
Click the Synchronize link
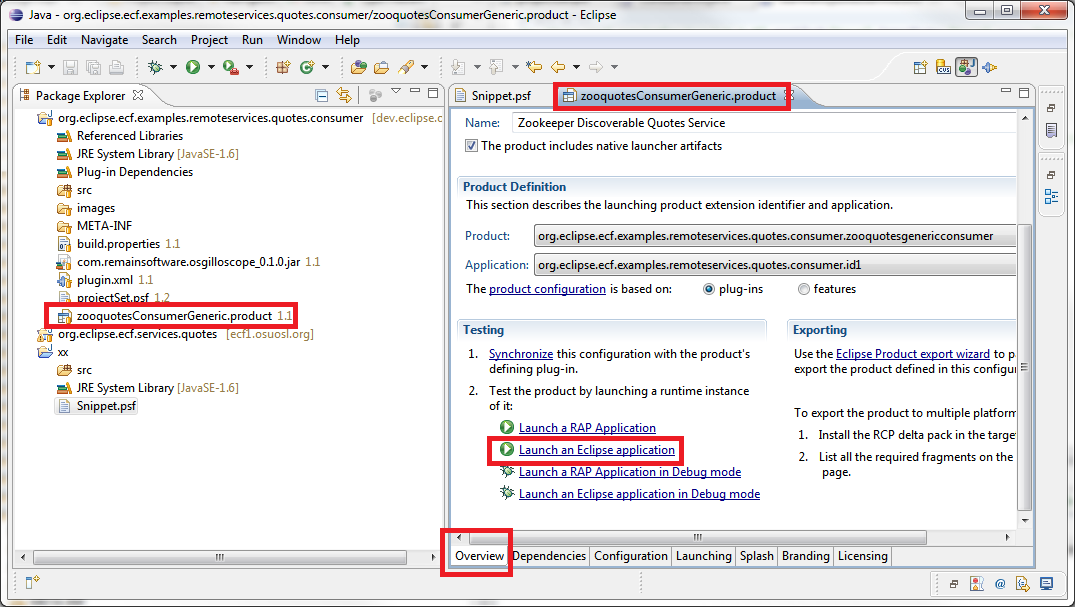[520, 354]
